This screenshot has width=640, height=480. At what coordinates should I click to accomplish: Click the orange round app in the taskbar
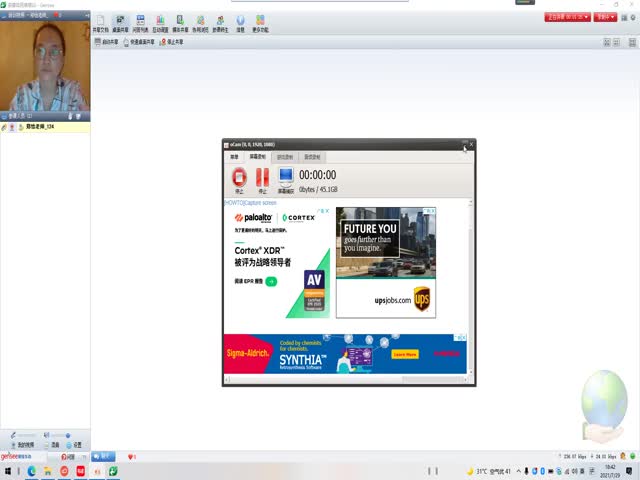(x=64, y=471)
